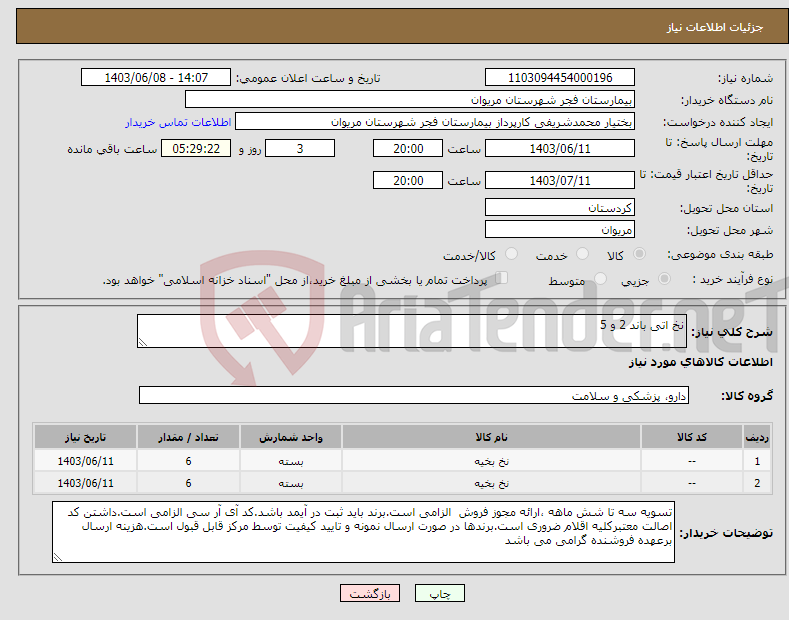Click the price validity time 20:00 field
789x620 pixels.
tap(408, 180)
